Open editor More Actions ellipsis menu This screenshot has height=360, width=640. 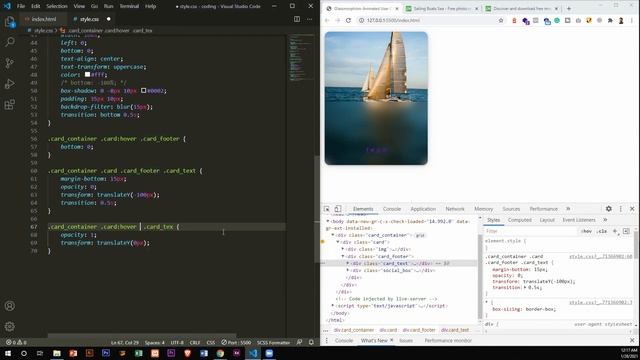click(x=309, y=19)
